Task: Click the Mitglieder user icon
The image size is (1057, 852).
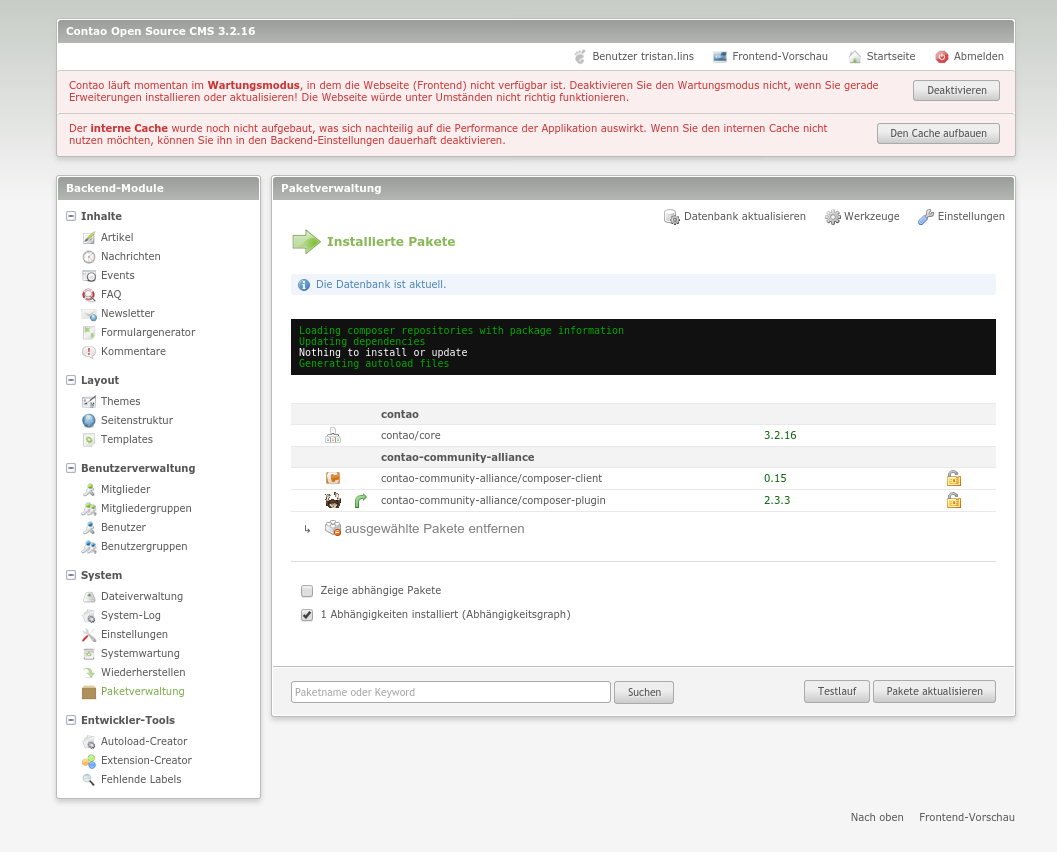Action: (88, 489)
